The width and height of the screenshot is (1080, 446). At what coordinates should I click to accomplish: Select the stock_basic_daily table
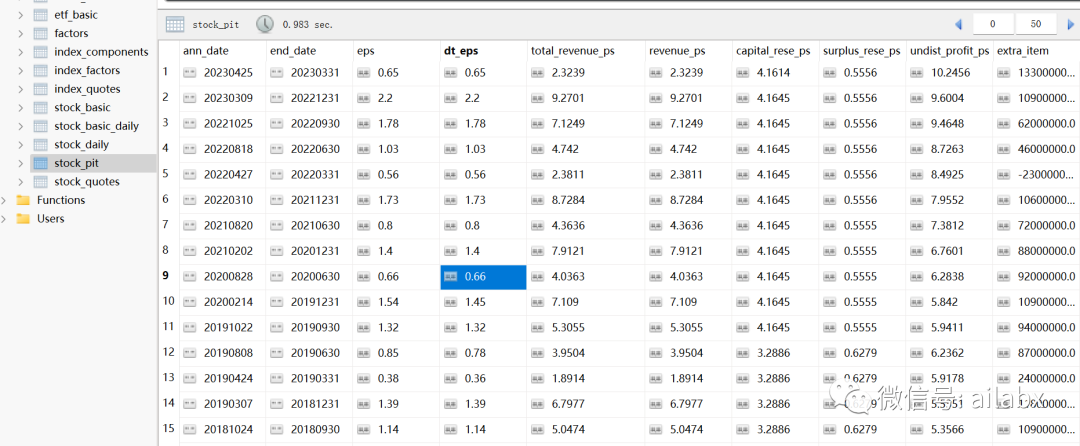(x=96, y=126)
